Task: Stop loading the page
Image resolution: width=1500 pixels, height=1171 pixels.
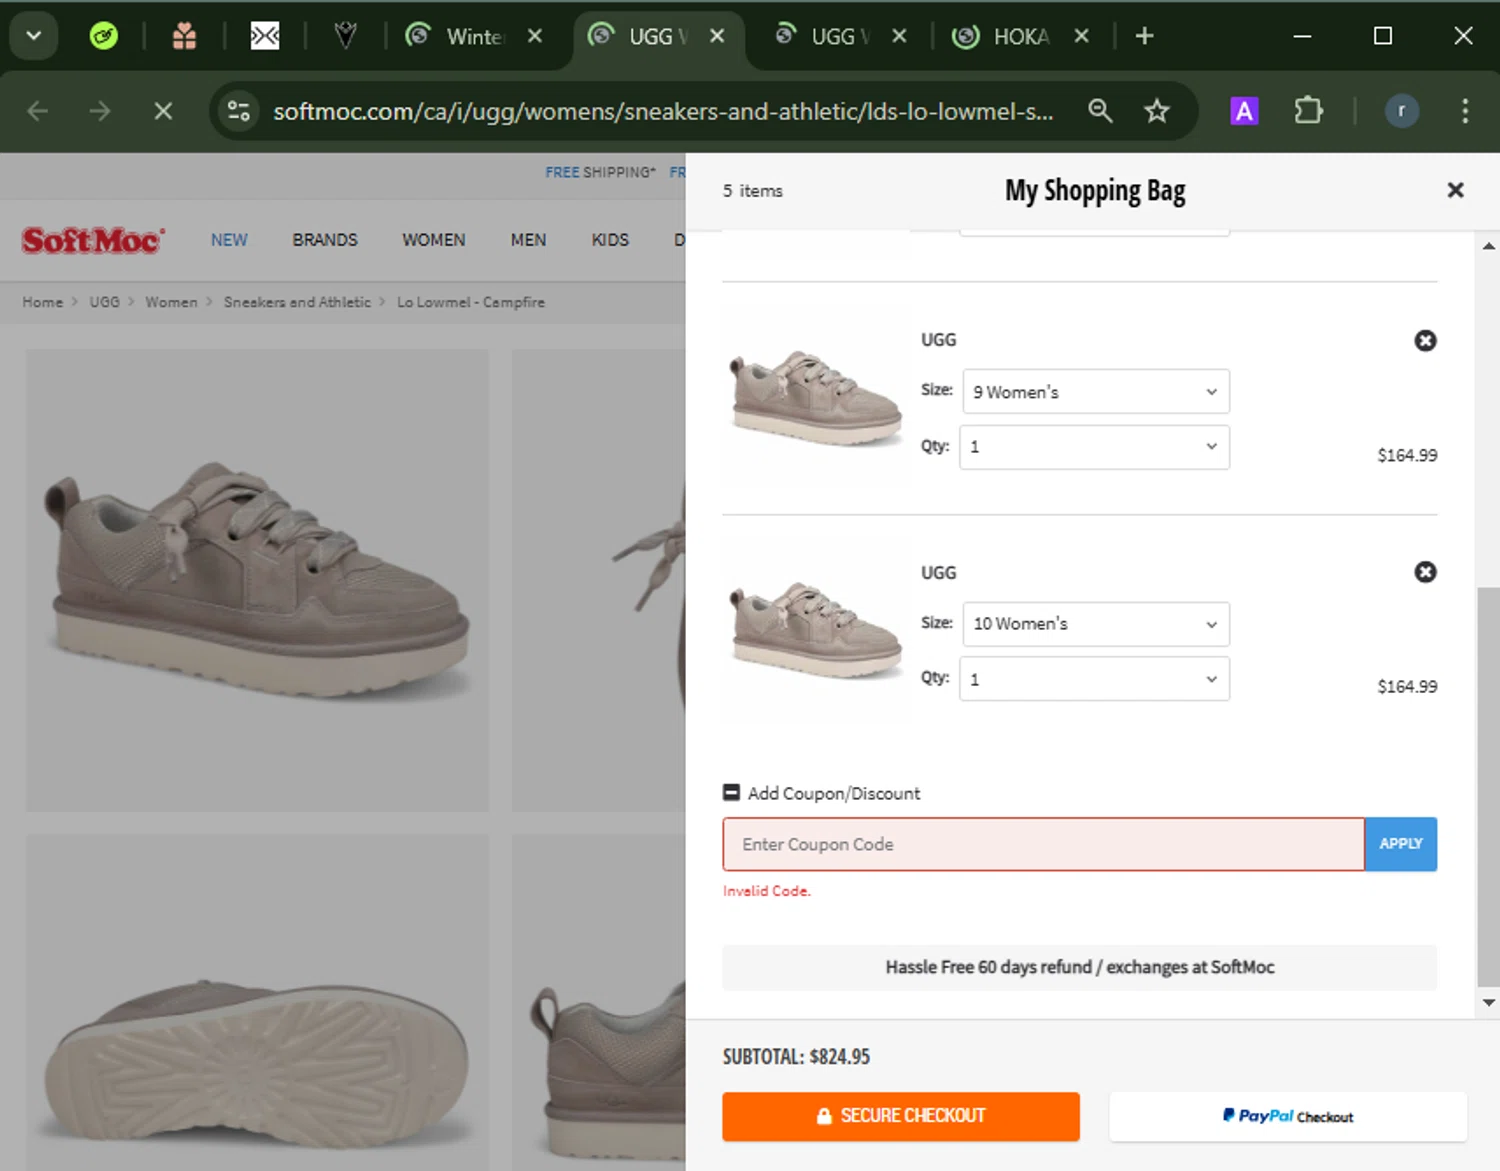Action: coord(163,111)
